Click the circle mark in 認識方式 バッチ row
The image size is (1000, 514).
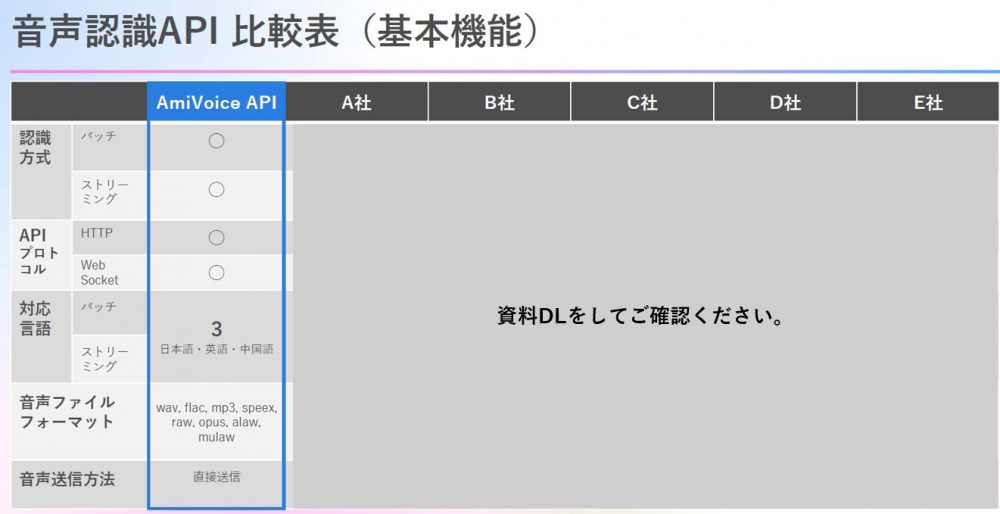coord(217,141)
